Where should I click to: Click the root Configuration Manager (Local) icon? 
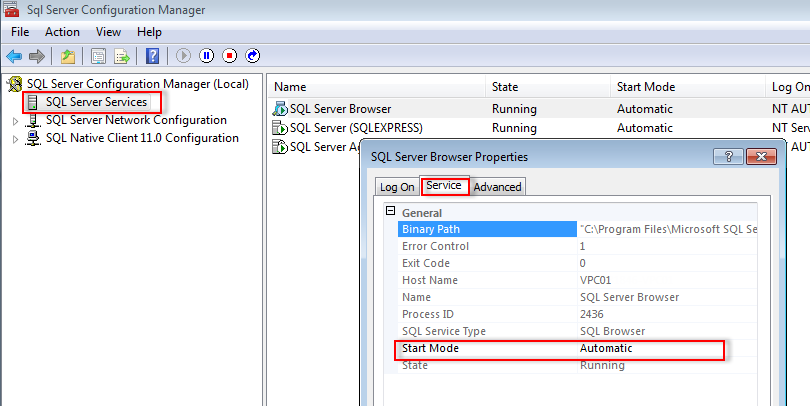click(x=15, y=84)
